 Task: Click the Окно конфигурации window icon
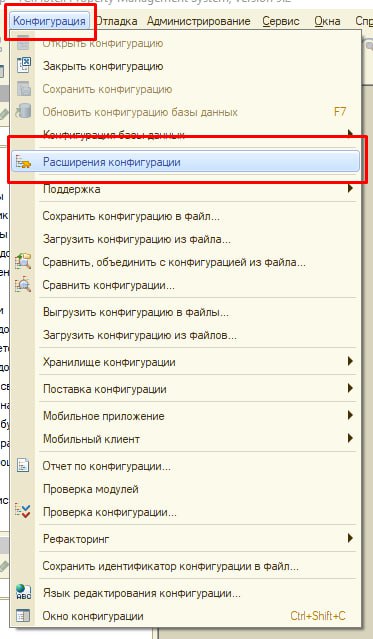point(23,616)
